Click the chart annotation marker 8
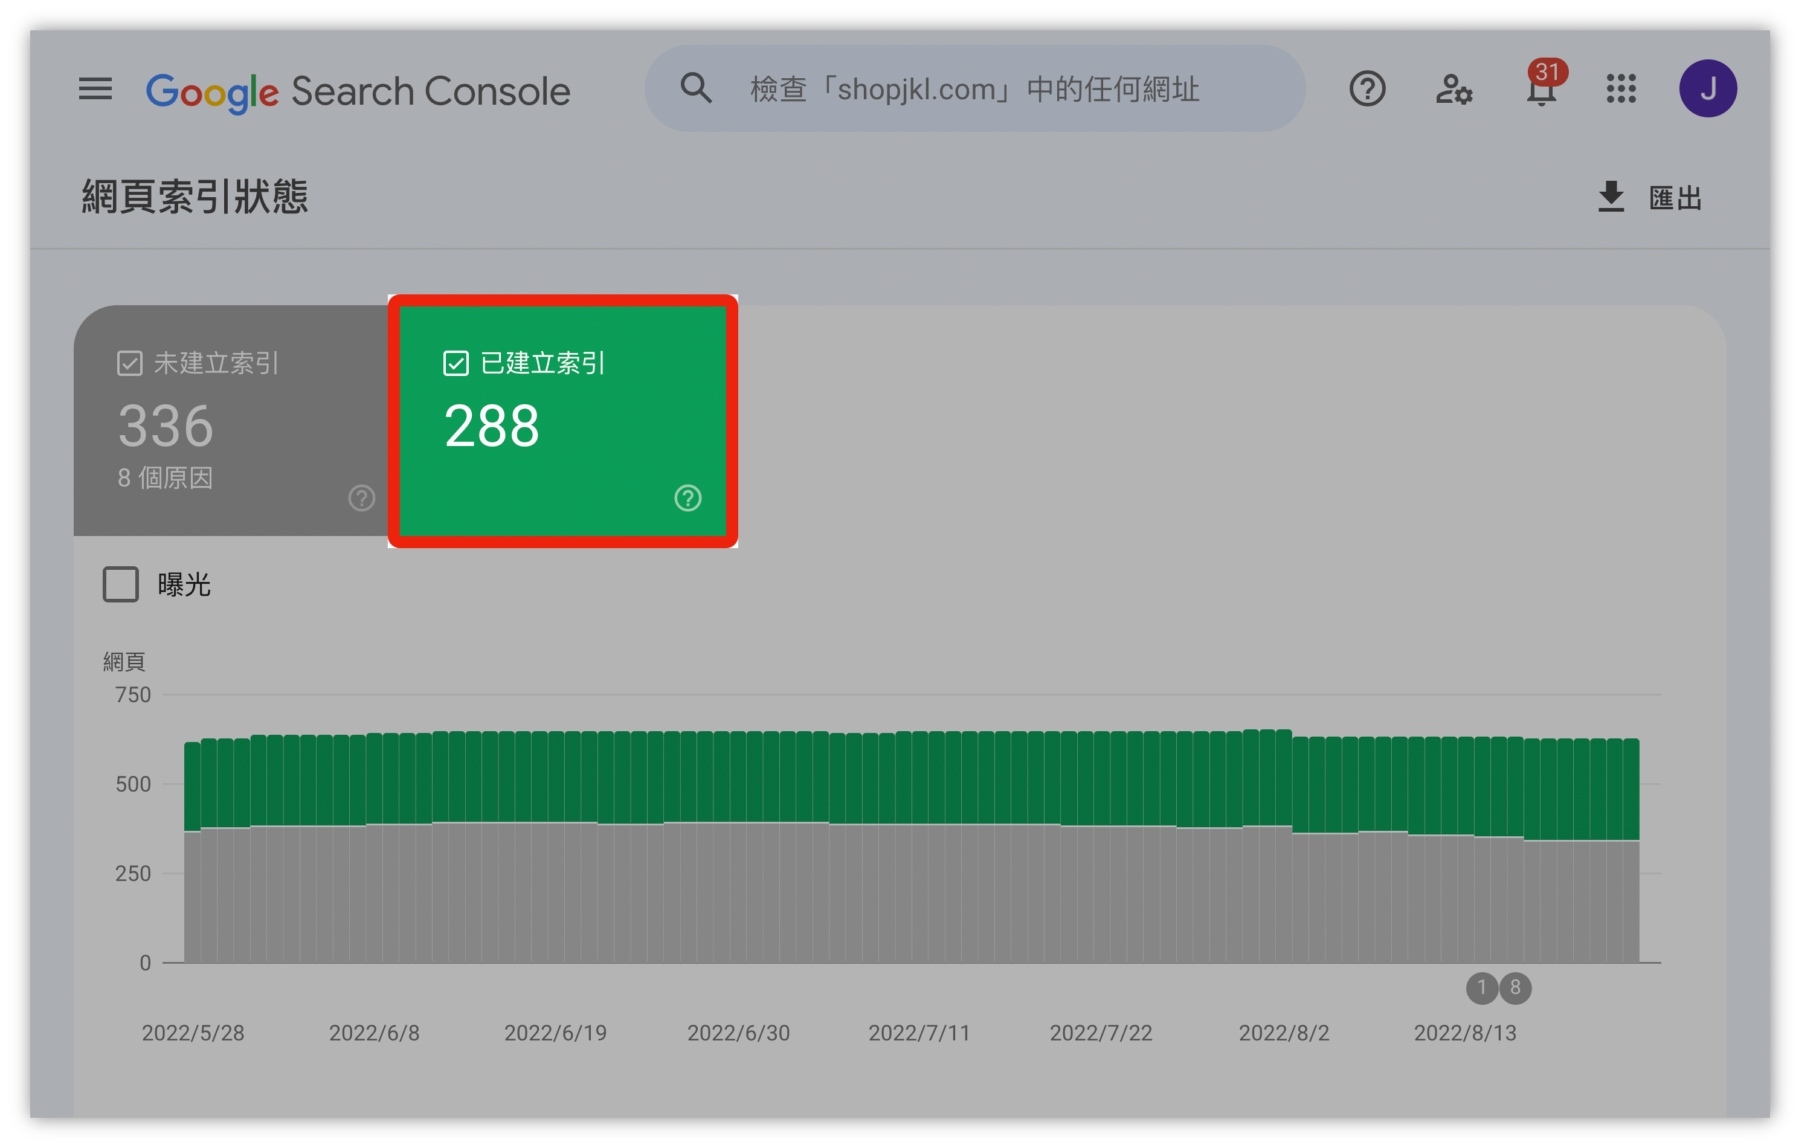 [1515, 988]
